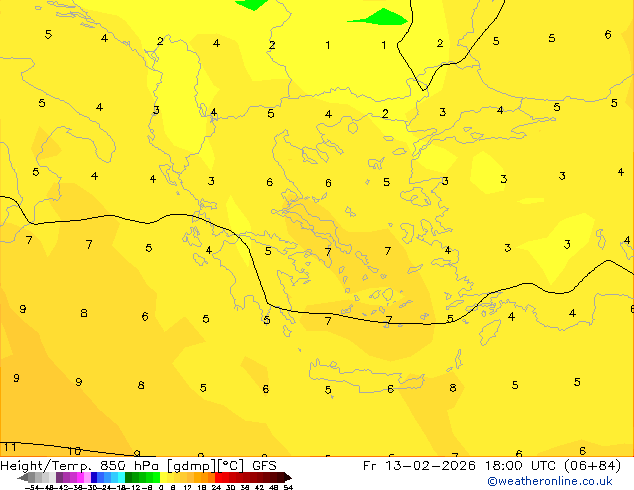Select the bright red legend swatch
634x490 pixels.
tap(218, 477)
